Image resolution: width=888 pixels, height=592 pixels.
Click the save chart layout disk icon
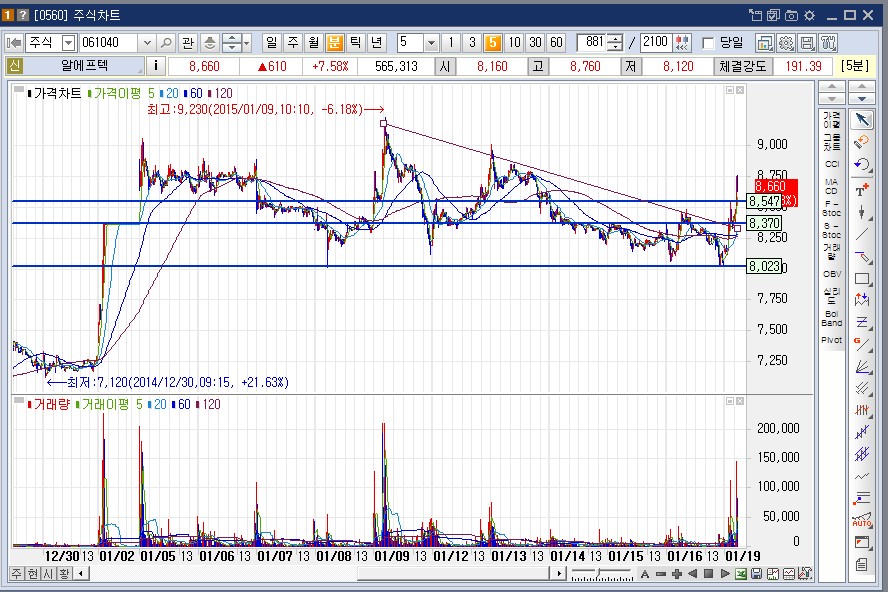808,42
